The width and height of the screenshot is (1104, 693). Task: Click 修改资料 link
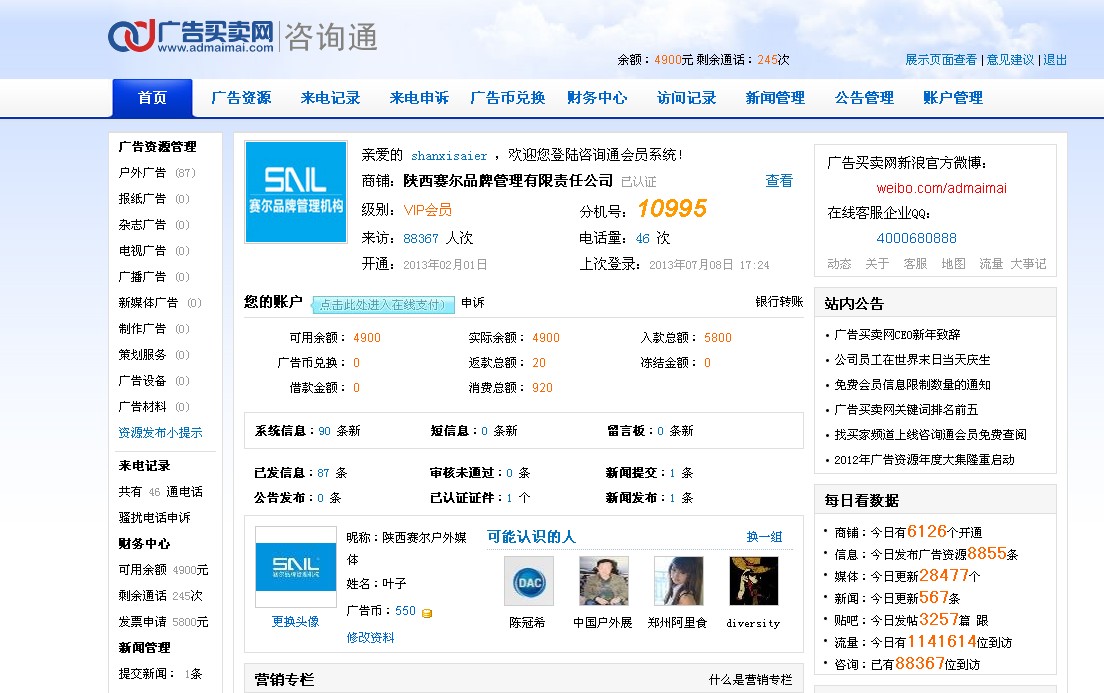tap(370, 638)
